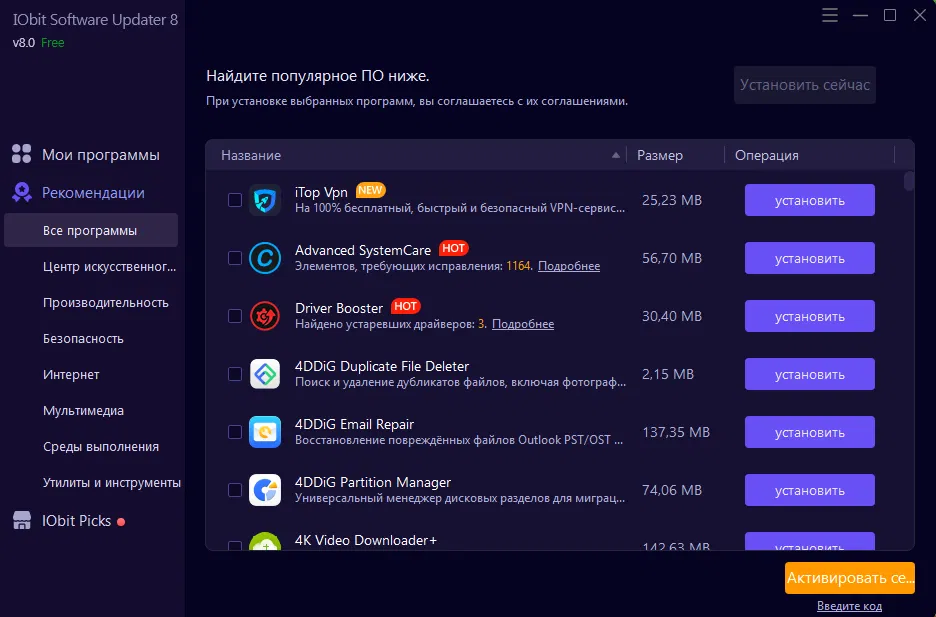
Task: Sort list by the Название column arrow
Action: (616, 155)
